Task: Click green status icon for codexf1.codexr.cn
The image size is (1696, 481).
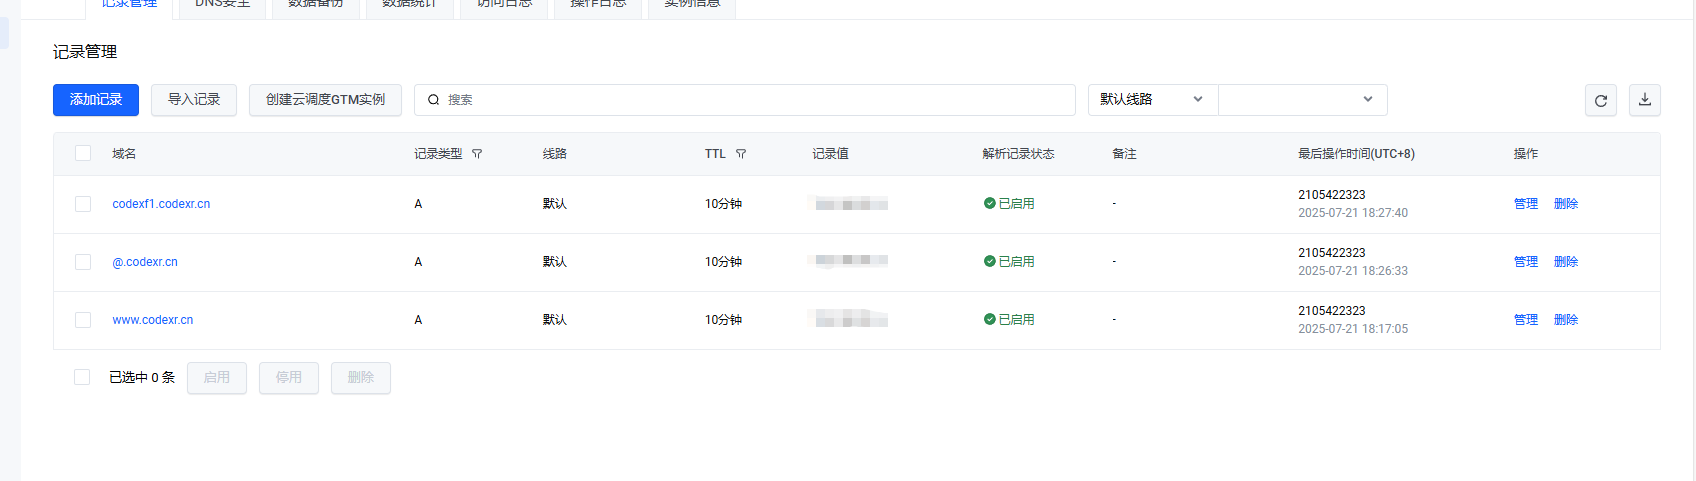Action: click(990, 203)
